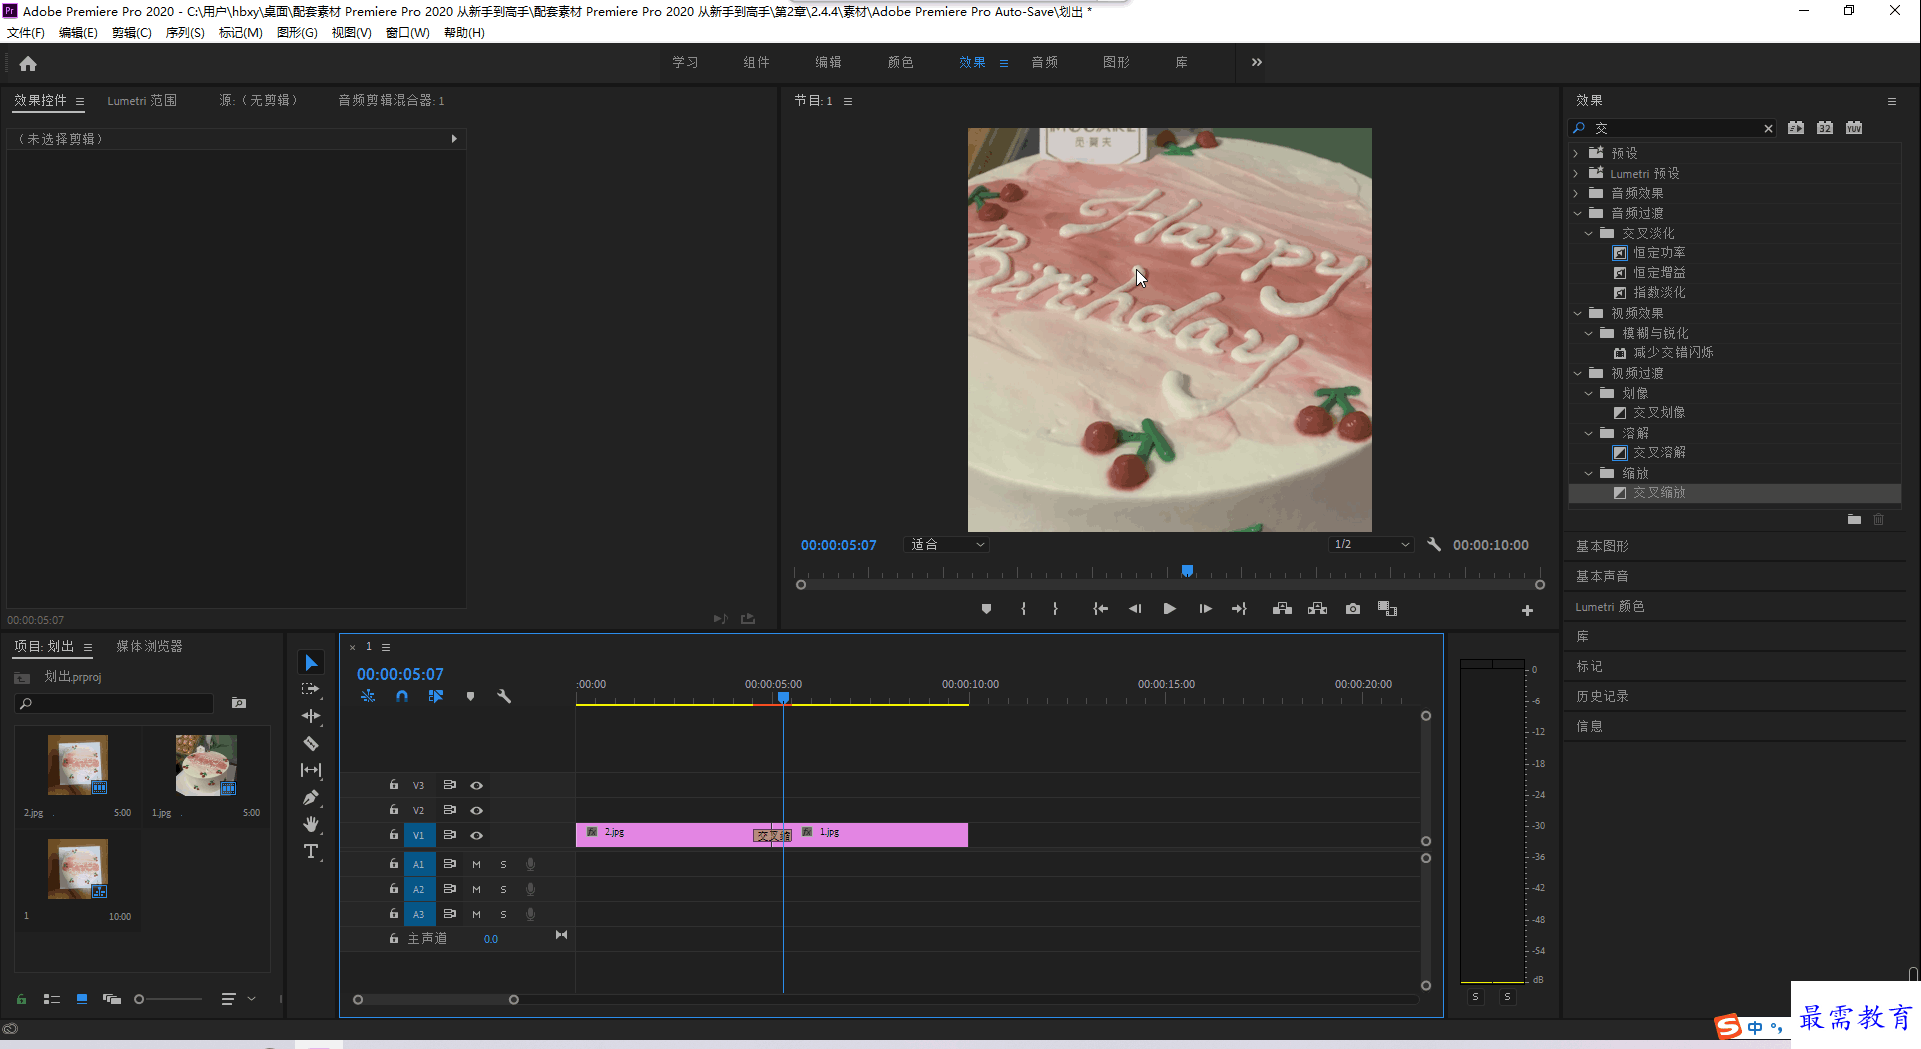Image resolution: width=1921 pixels, height=1049 pixels.
Task: Switch to the 颜色 workspace
Action: tap(900, 62)
